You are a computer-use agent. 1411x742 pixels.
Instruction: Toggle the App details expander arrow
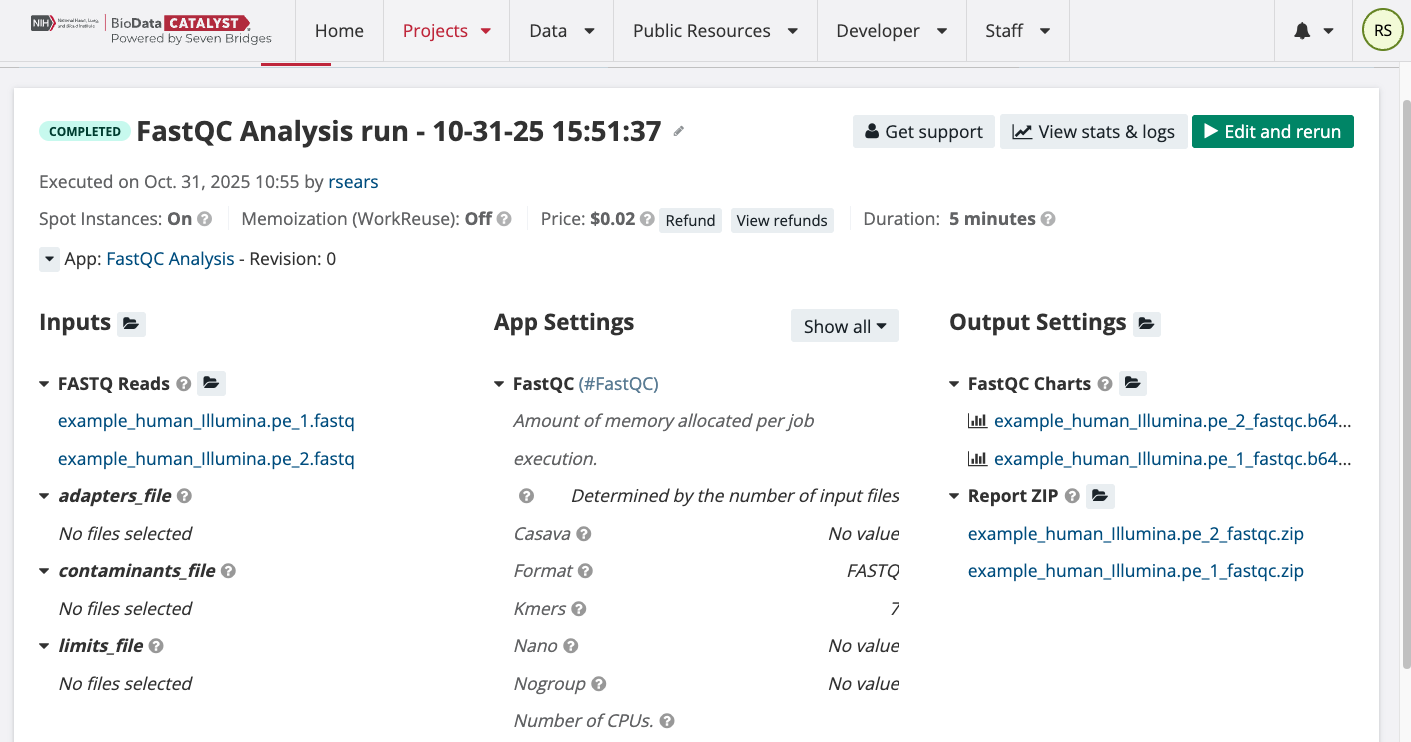coord(49,259)
